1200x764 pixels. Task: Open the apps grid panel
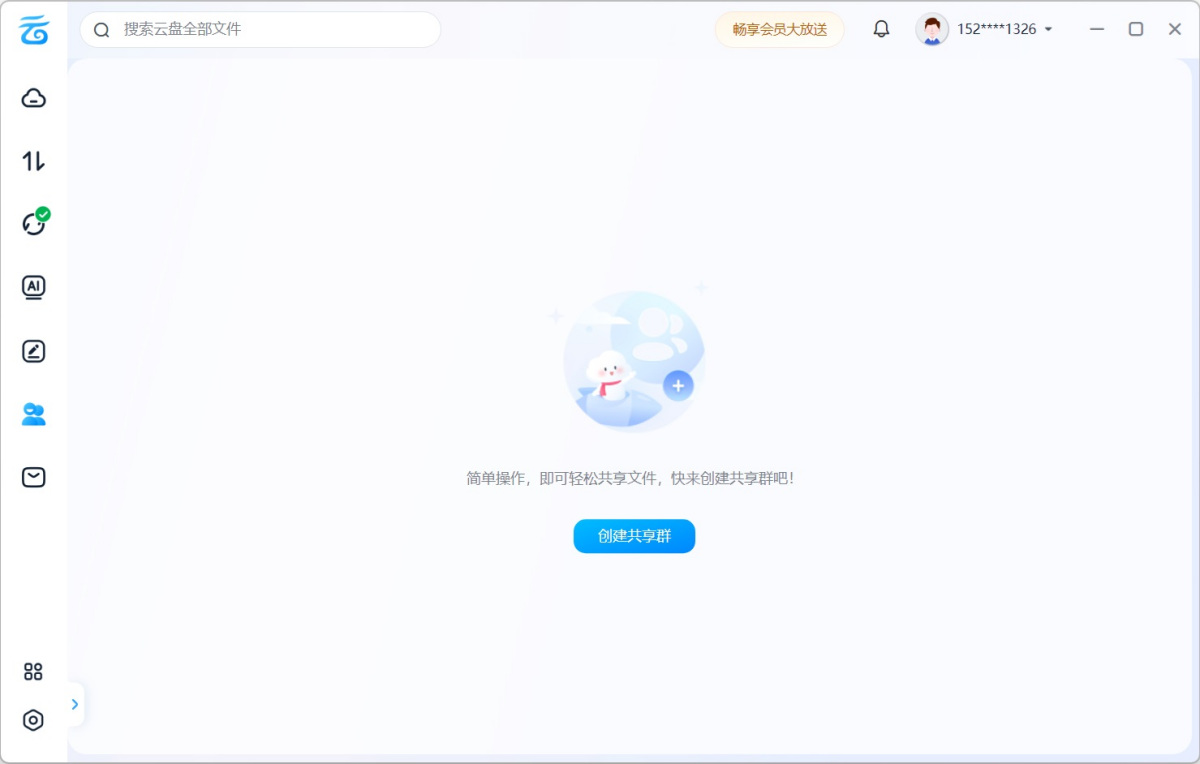point(33,671)
